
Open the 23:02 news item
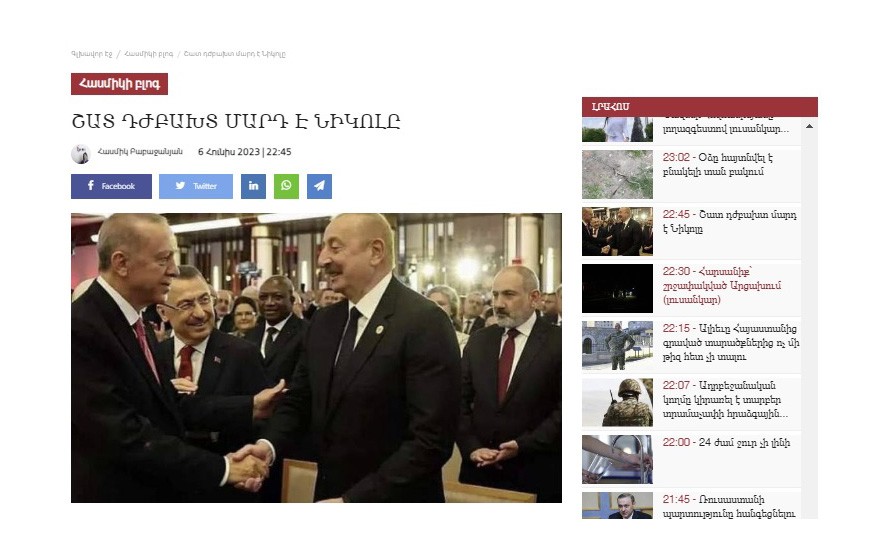[691, 174]
